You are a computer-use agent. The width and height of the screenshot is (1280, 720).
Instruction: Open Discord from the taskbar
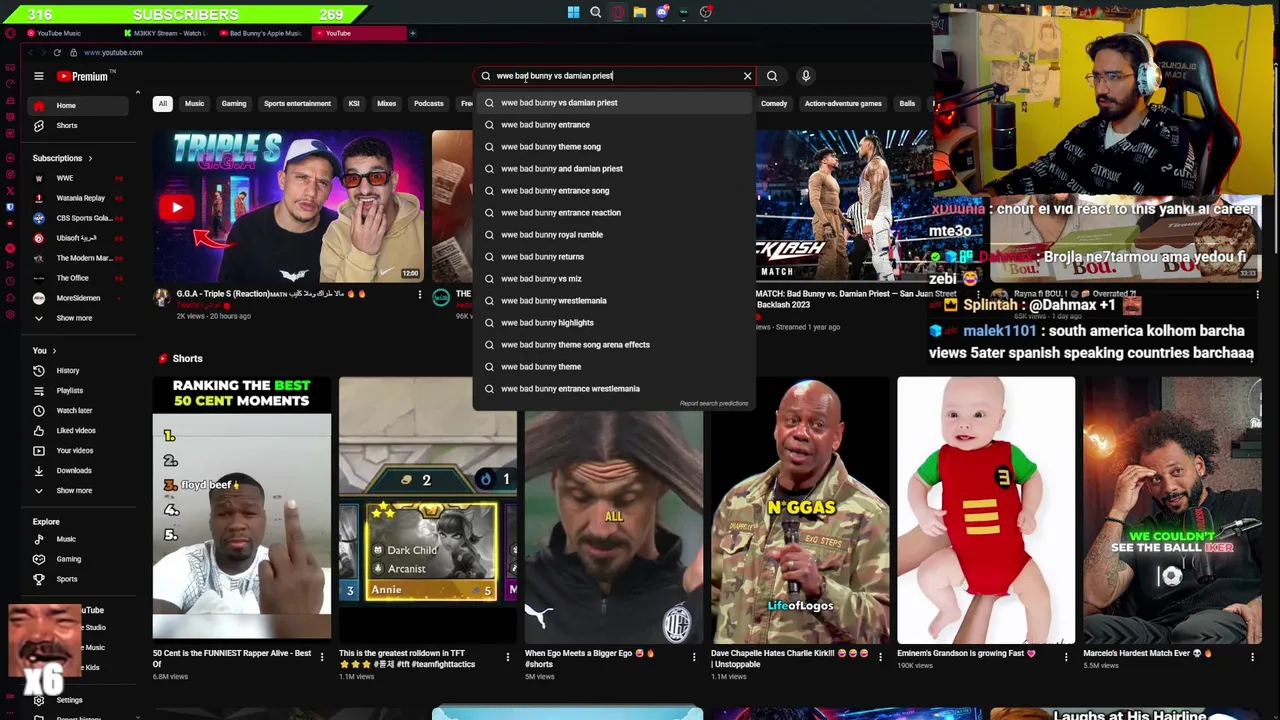661,12
